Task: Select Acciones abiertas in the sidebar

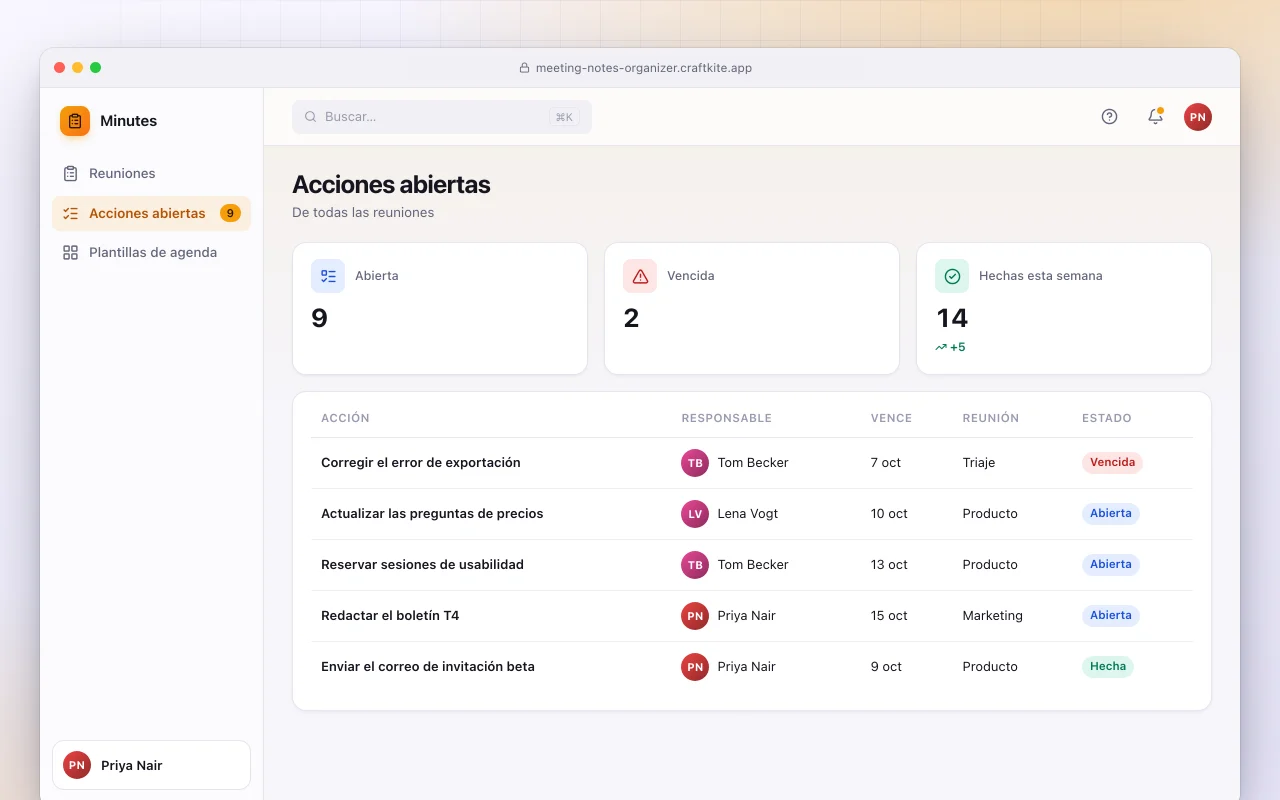Action: pos(151,213)
